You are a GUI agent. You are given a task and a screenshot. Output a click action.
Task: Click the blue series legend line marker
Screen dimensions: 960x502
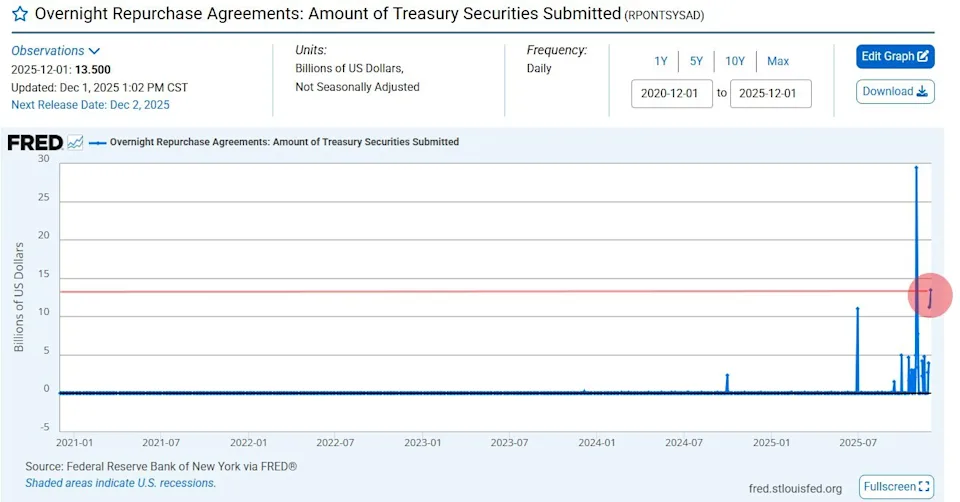click(x=97, y=142)
